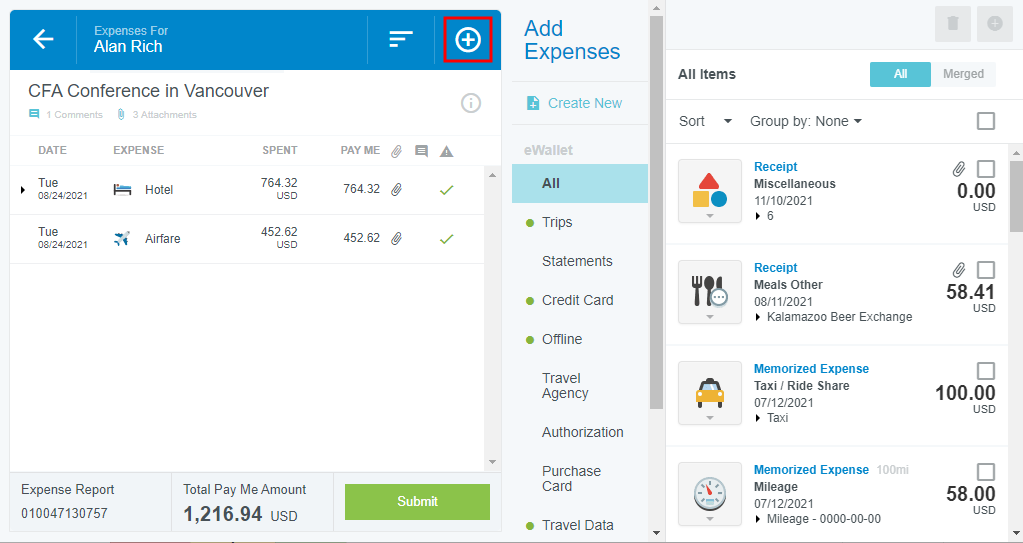Image resolution: width=1023 pixels, height=543 pixels.
Task: Tick the Taxi / Ride Share checkbox
Action: pyautogui.click(x=986, y=371)
